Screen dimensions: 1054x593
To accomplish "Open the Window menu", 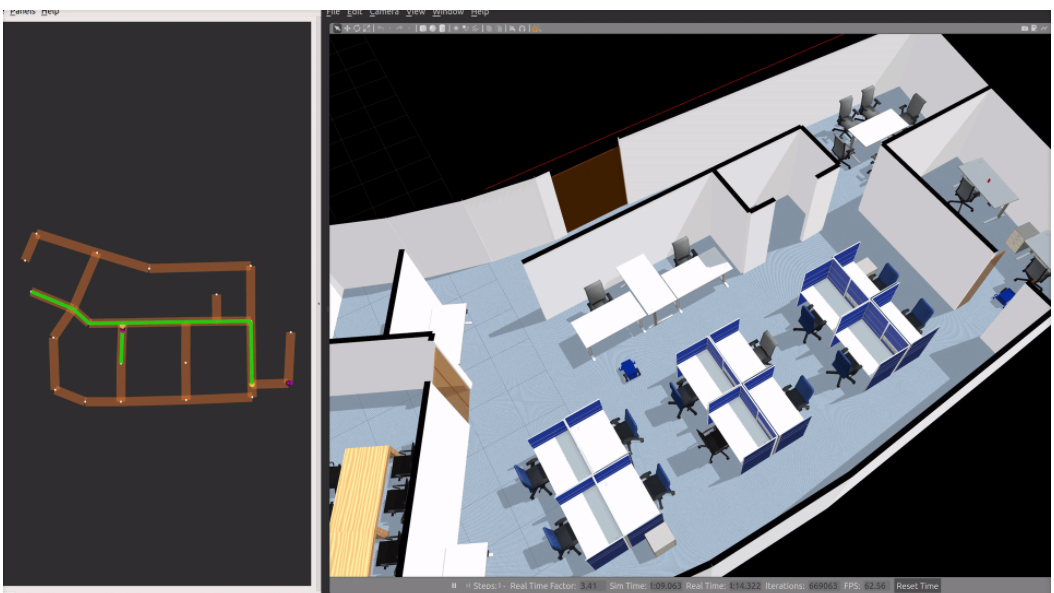I will [x=448, y=11].
